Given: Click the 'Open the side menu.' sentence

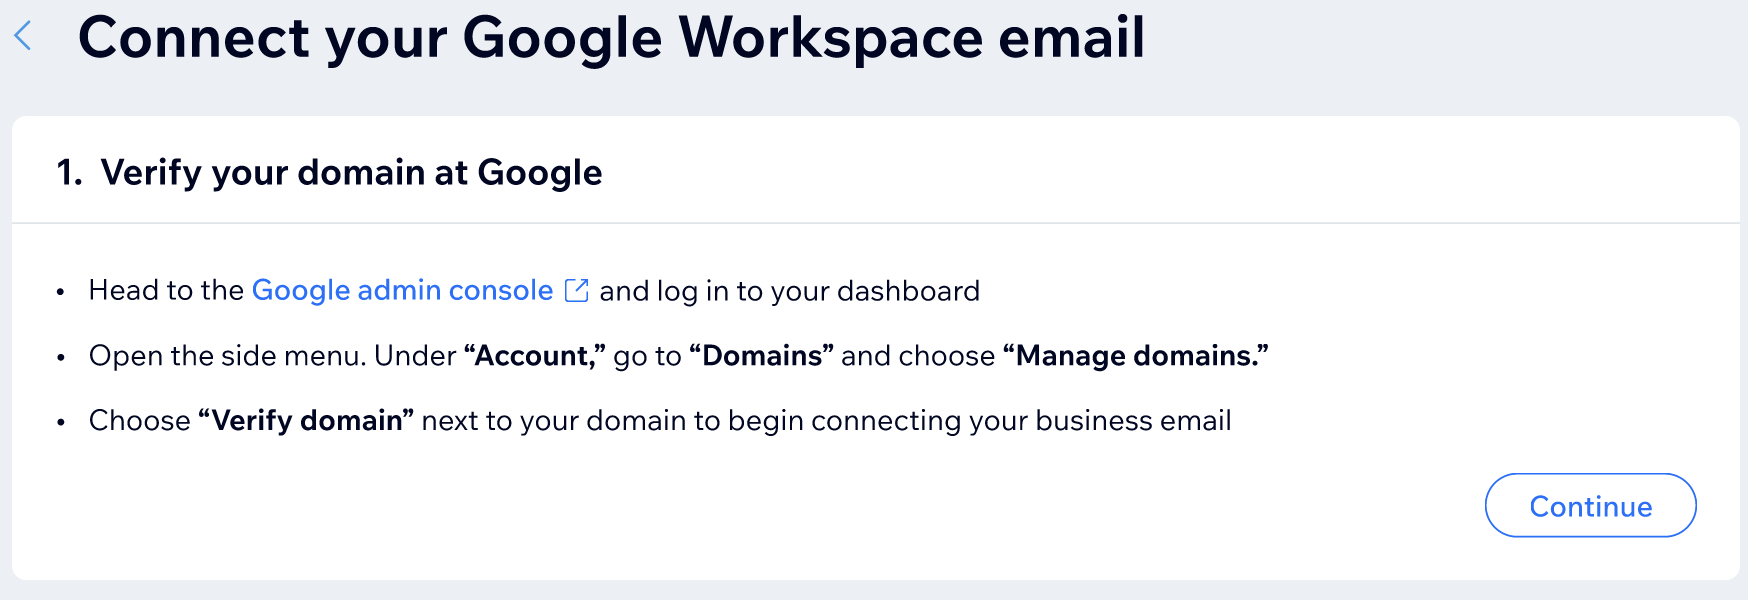Looking at the screenshot, I should click(x=228, y=356).
